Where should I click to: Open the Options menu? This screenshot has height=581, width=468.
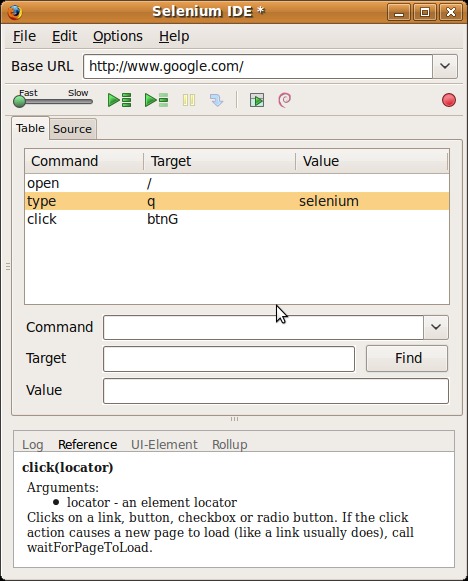click(x=117, y=36)
